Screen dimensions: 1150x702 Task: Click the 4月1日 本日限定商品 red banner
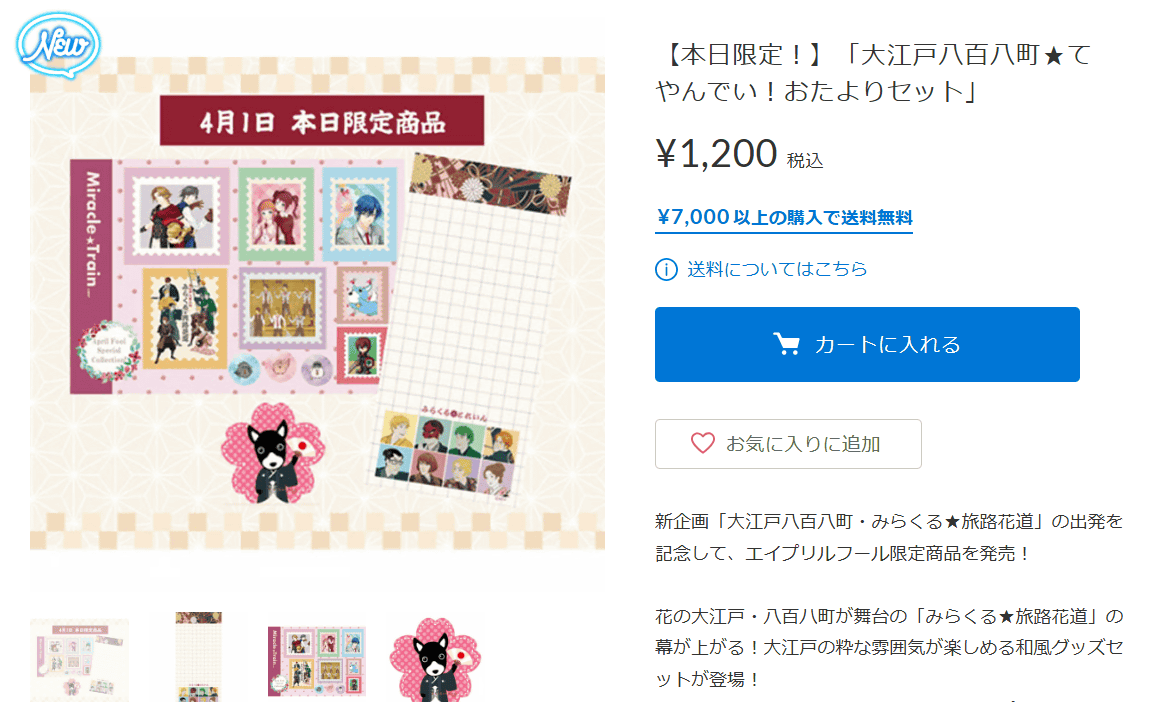[x=322, y=120]
